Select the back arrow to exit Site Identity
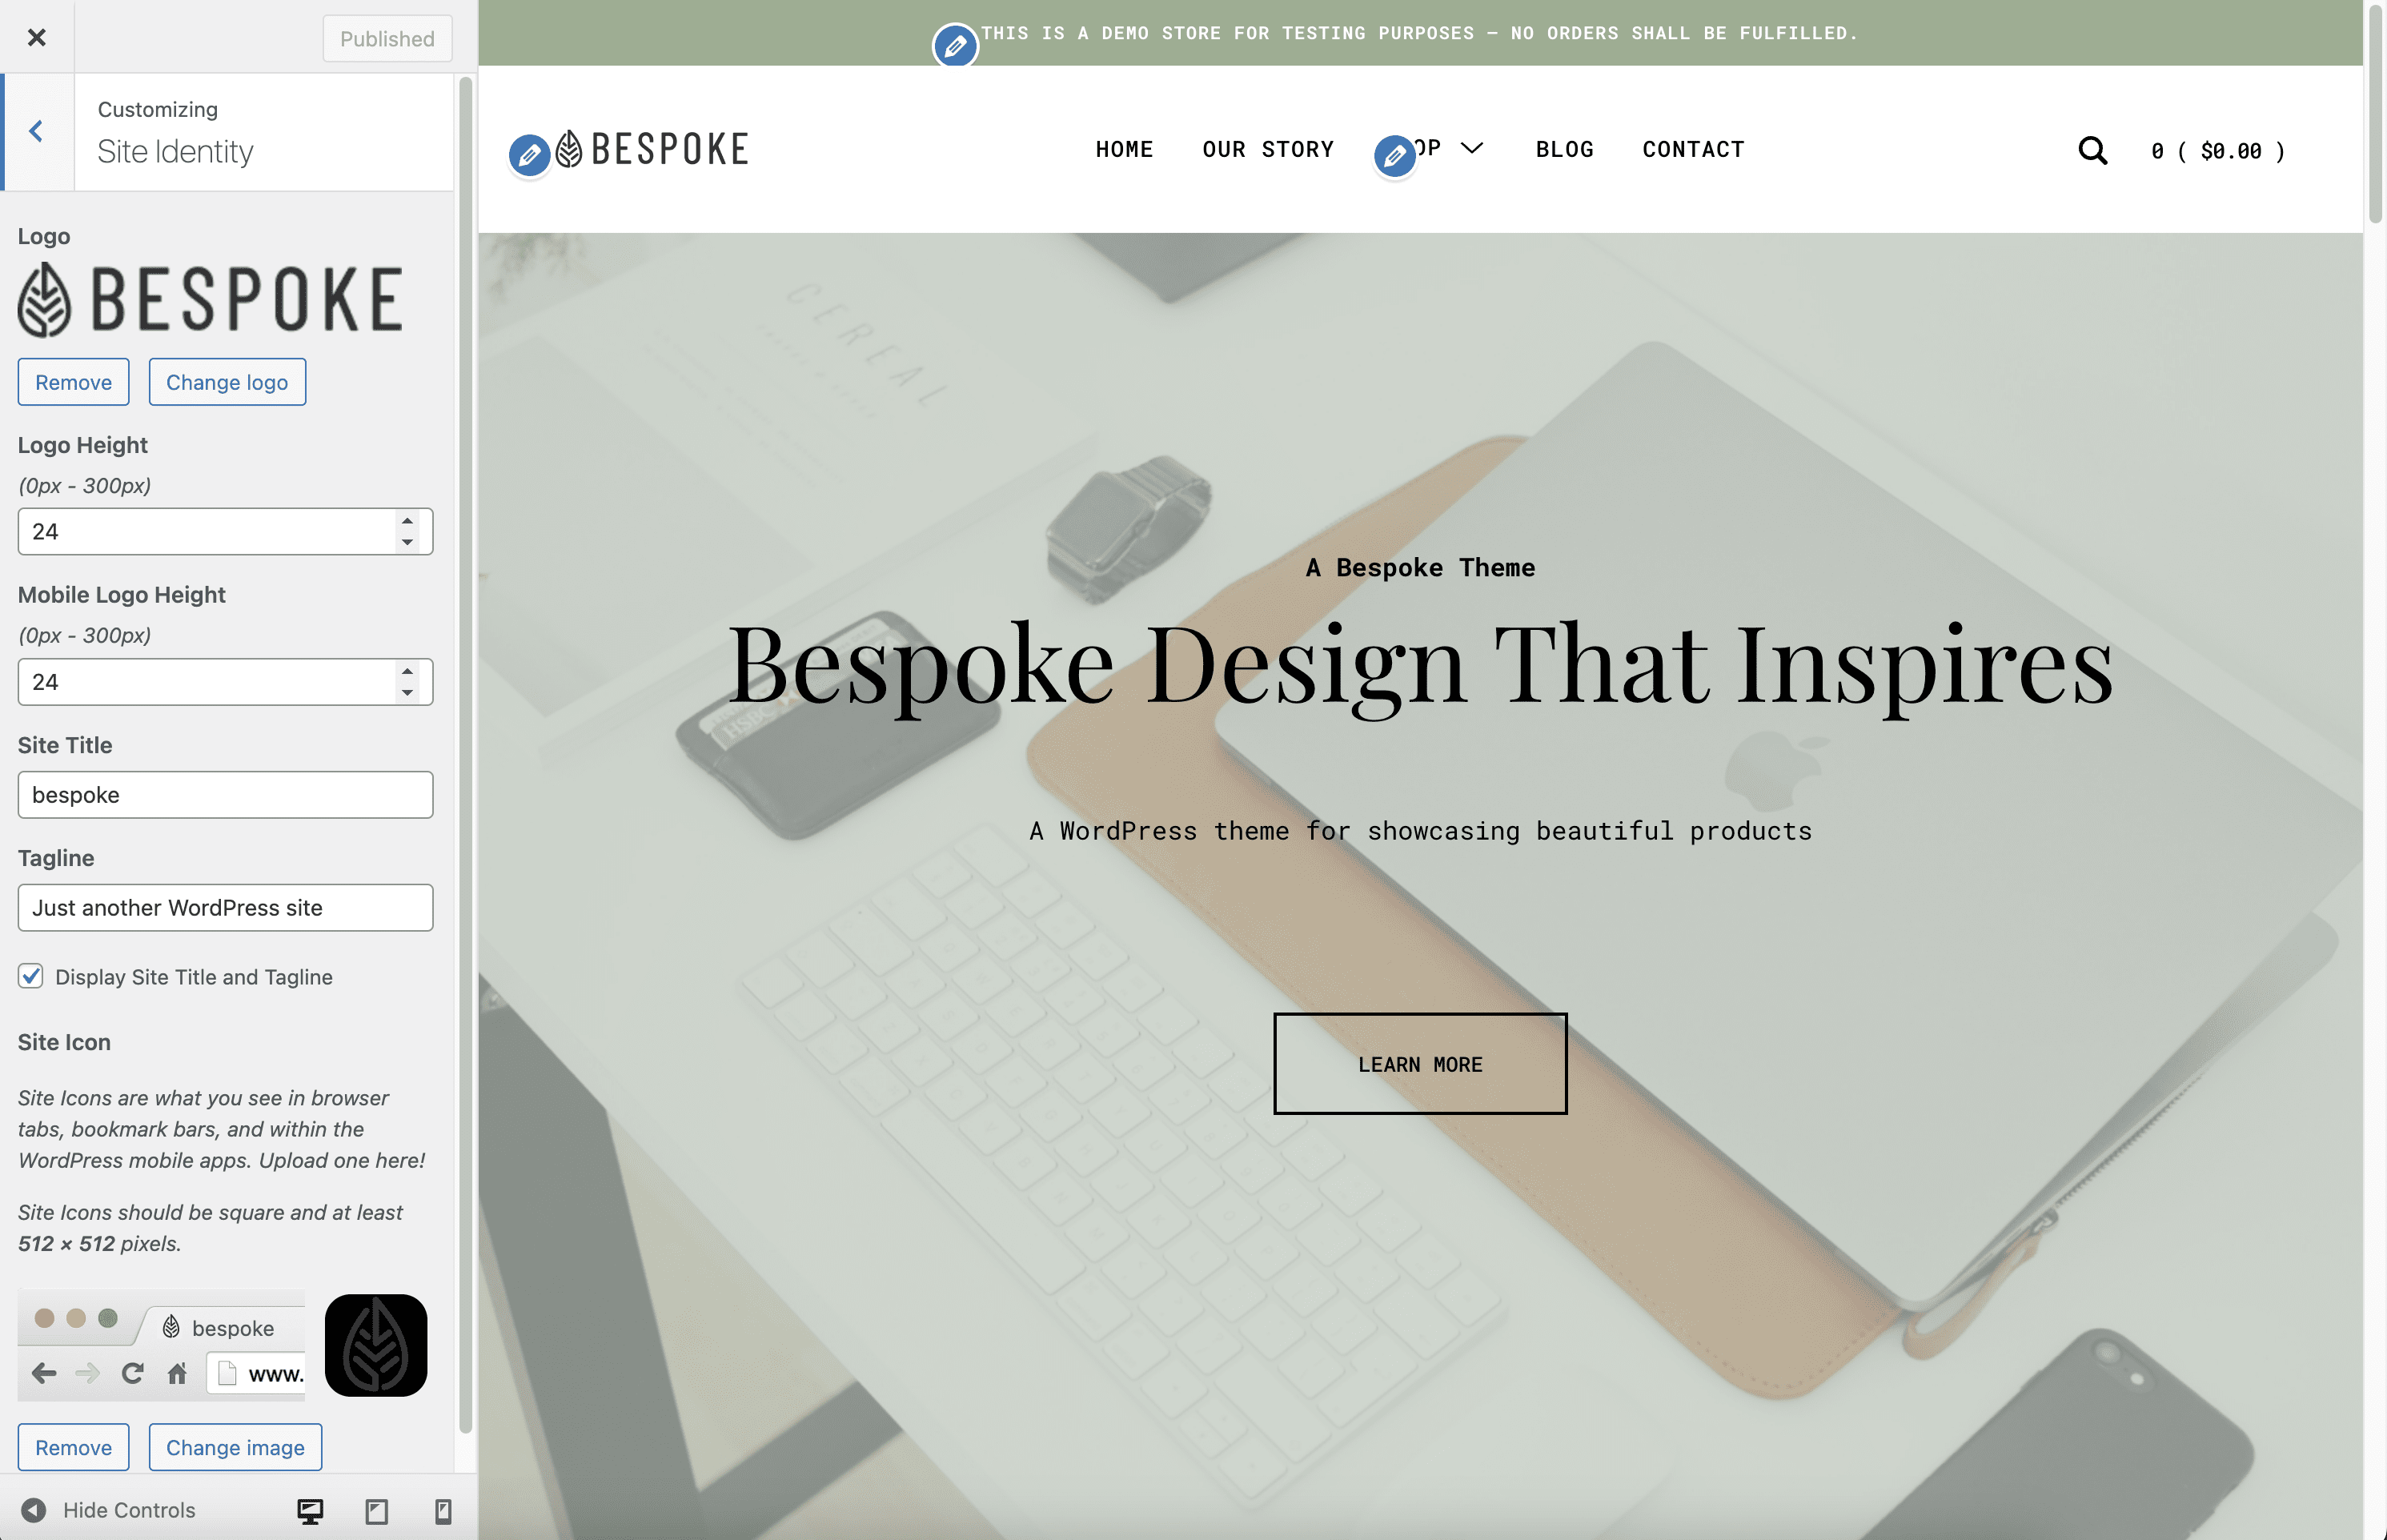Viewport: 2387px width, 1540px height. (37, 131)
